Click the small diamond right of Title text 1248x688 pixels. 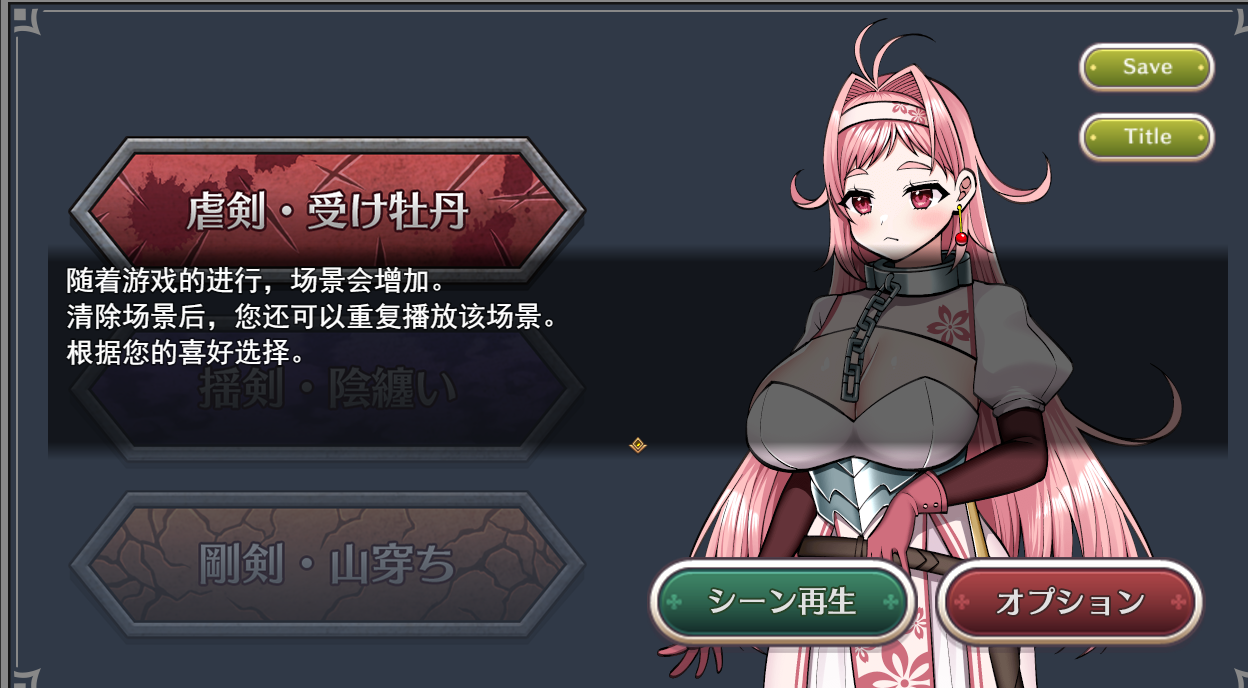1200,137
